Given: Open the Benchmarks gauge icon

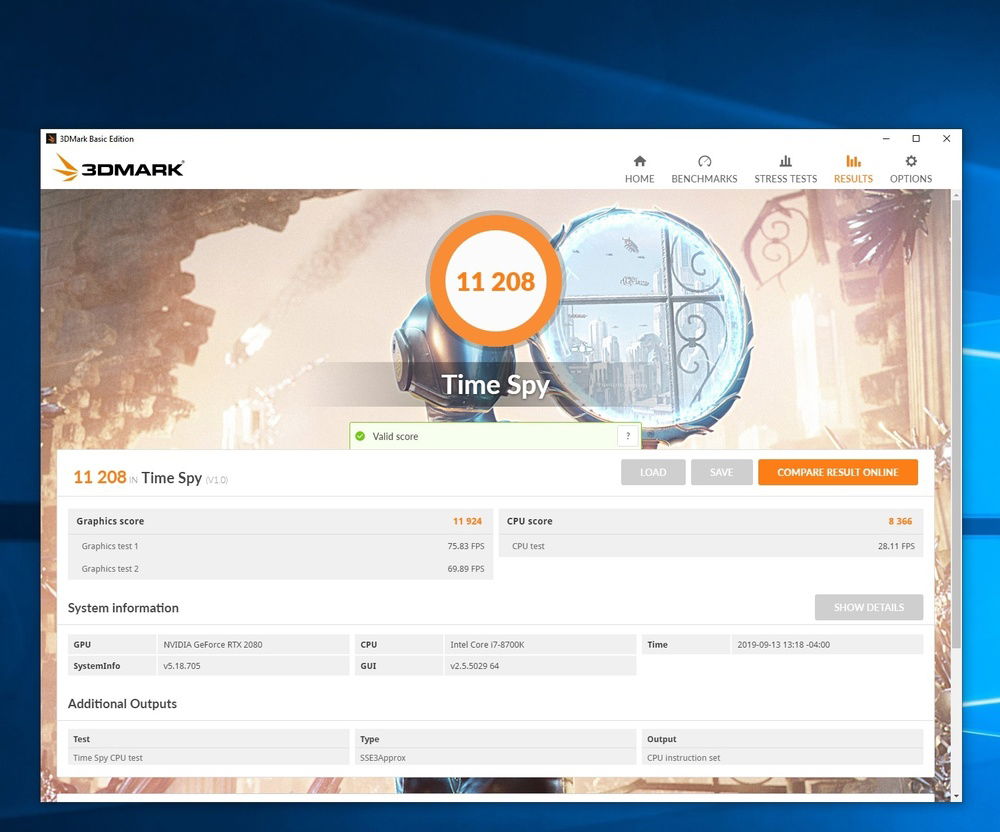Looking at the screenshot, I should [704, 162].
